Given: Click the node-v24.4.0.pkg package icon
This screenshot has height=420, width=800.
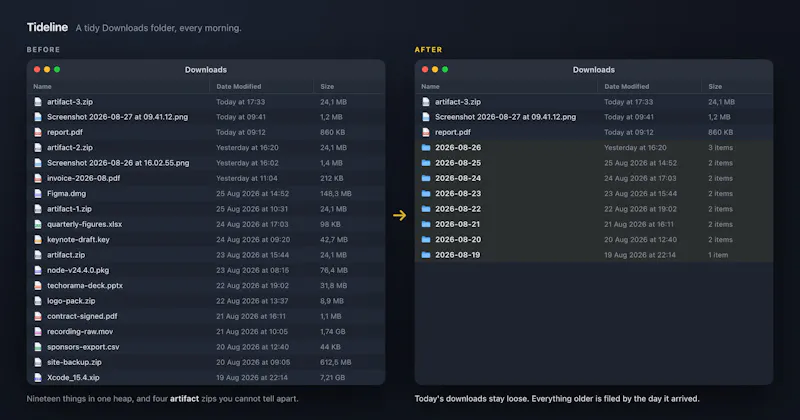Looking at the screenshot, I should [38, 270].
